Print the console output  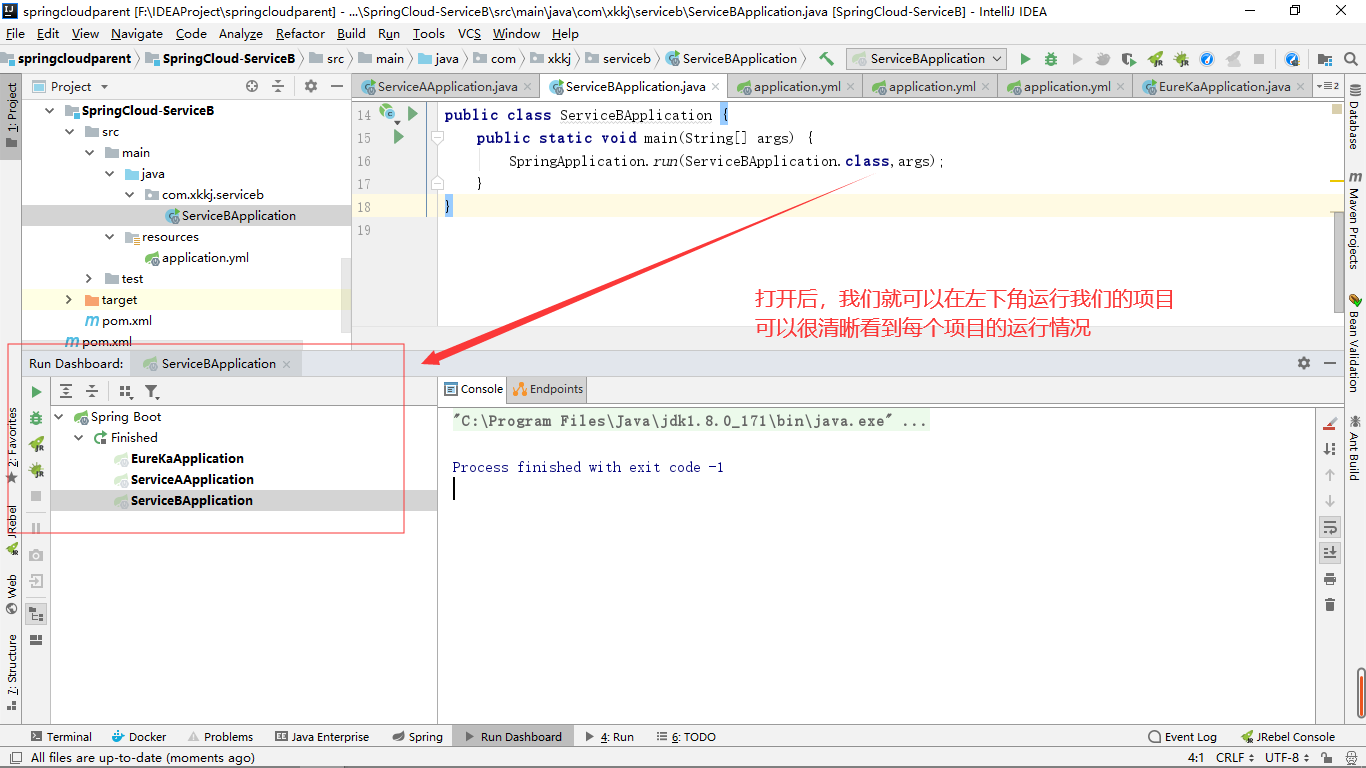pyautogui.click(x=1329, y=579)
